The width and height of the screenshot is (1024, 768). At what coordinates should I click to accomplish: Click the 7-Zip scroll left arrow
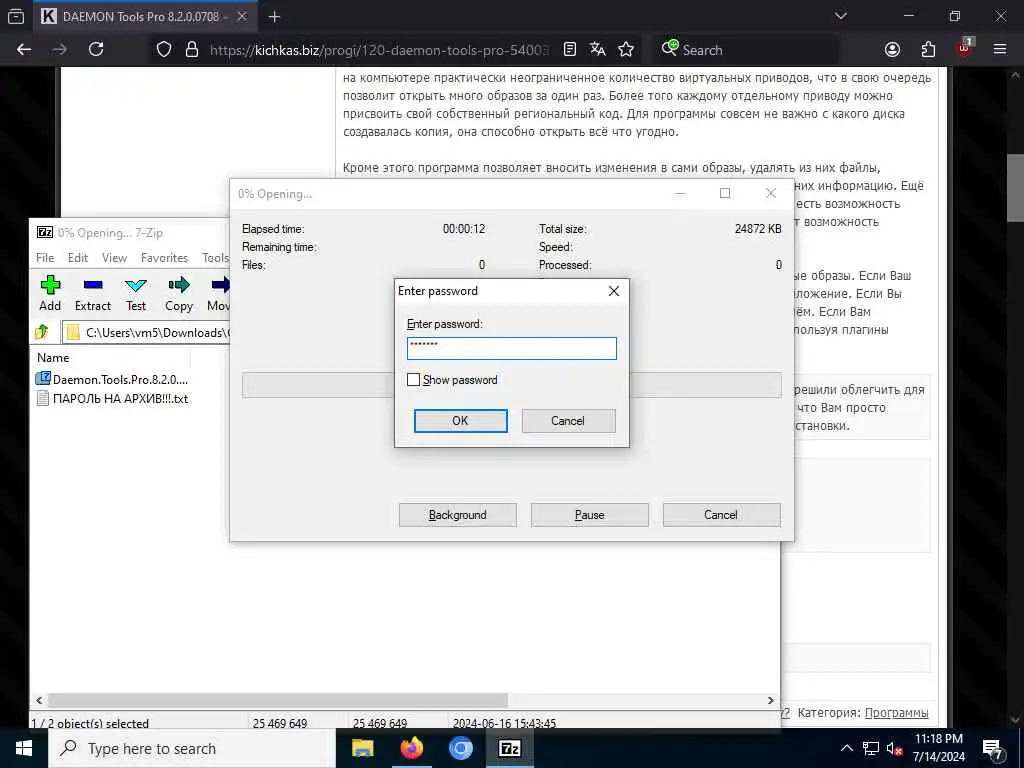point(39,700)
